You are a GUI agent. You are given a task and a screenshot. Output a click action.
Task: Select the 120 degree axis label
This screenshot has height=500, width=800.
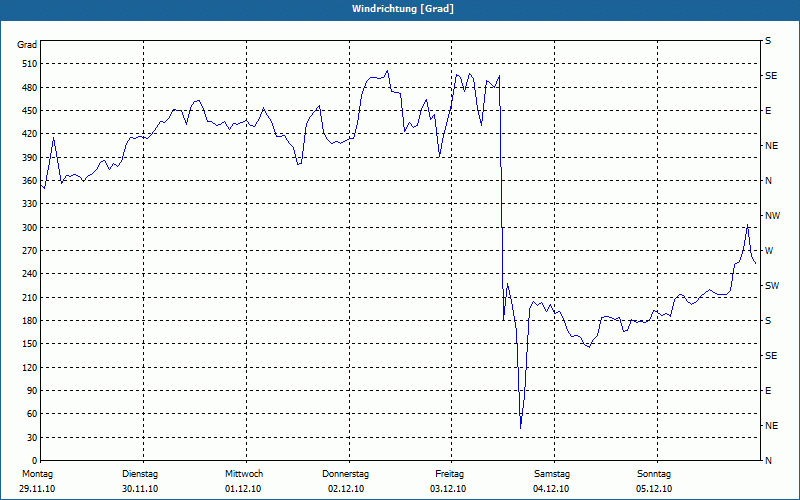tap(30, 367)
